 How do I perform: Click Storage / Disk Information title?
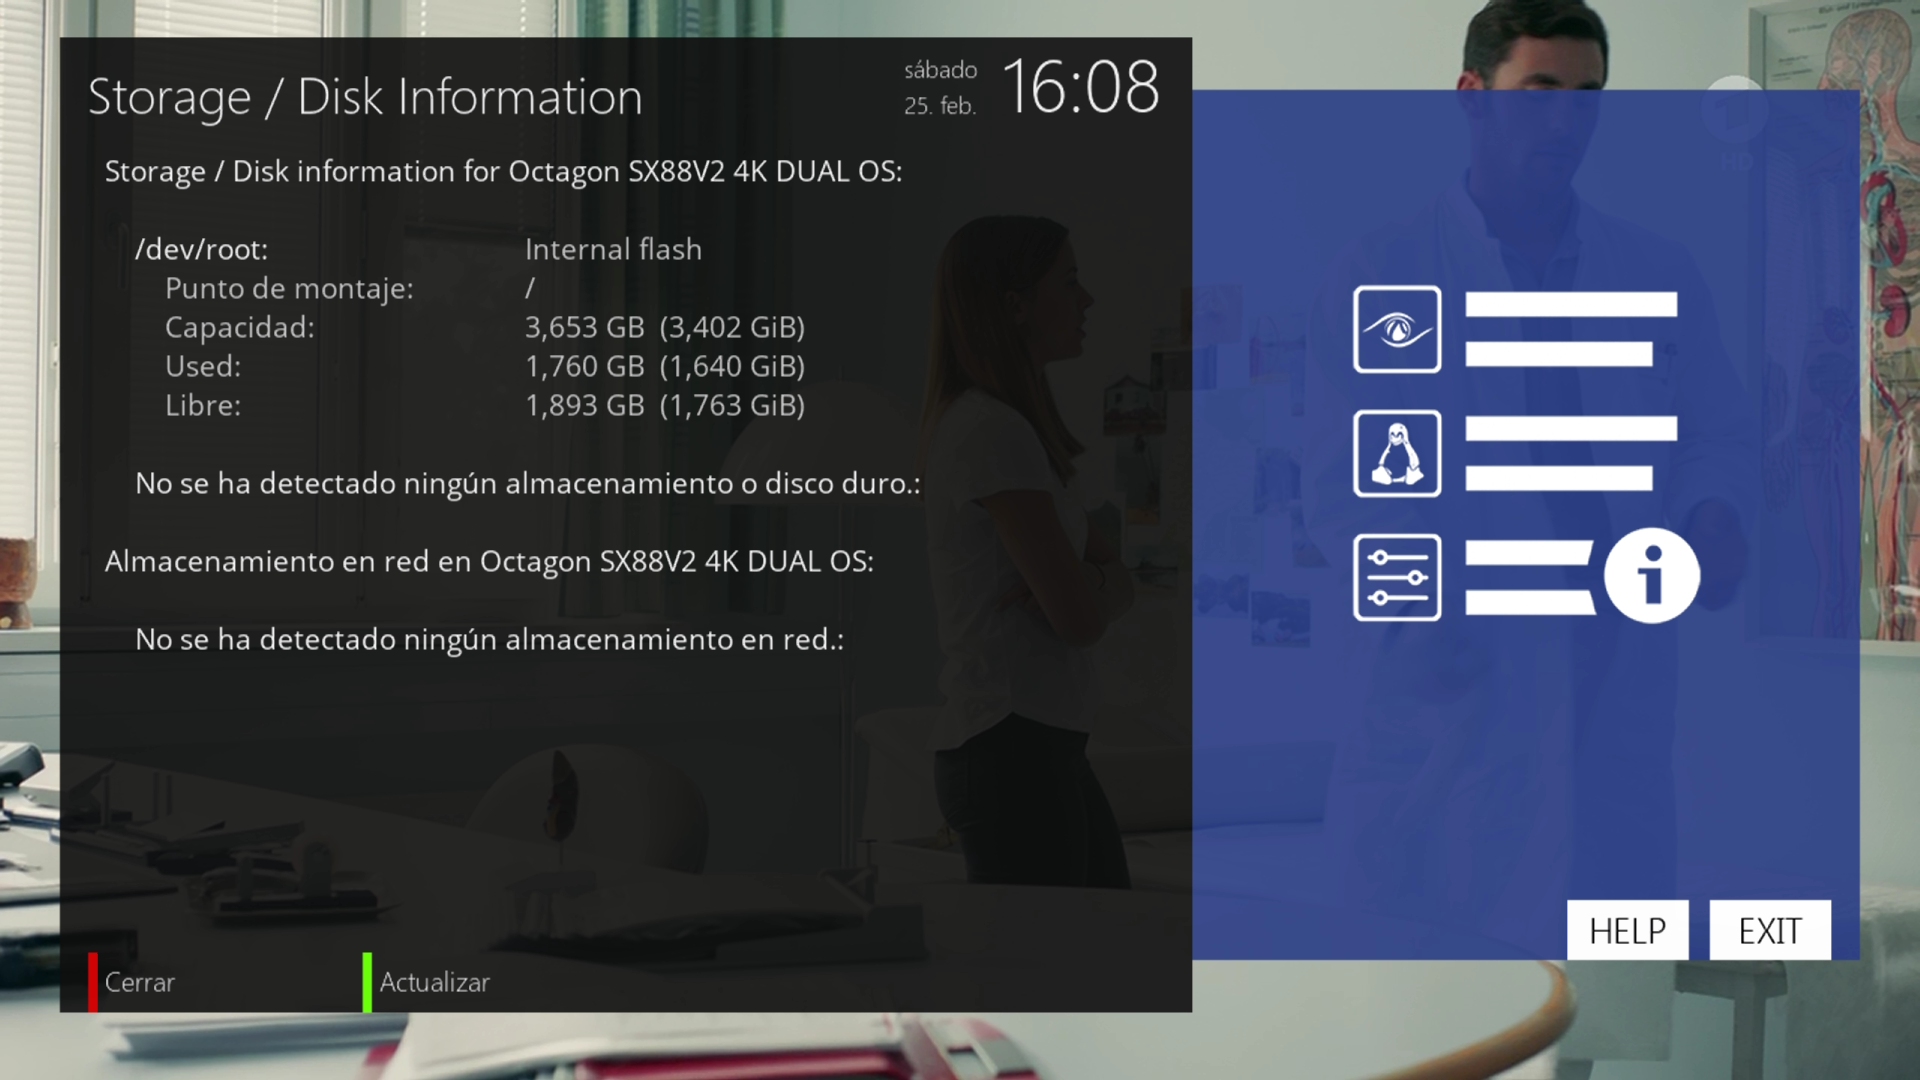point(365,97)
